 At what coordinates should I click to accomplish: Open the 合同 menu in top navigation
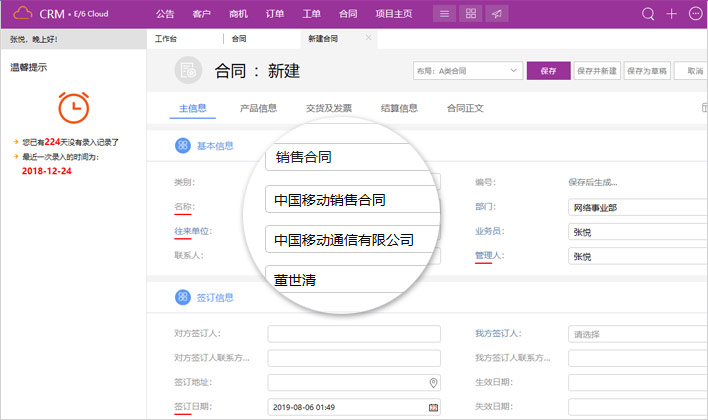[x=347, y=14]
